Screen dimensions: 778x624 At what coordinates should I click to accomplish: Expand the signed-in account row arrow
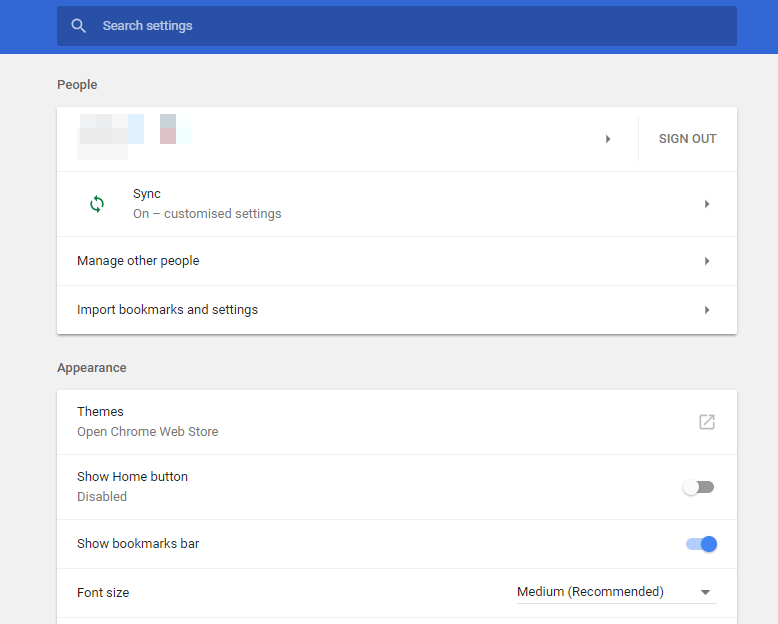coord(608,139)
